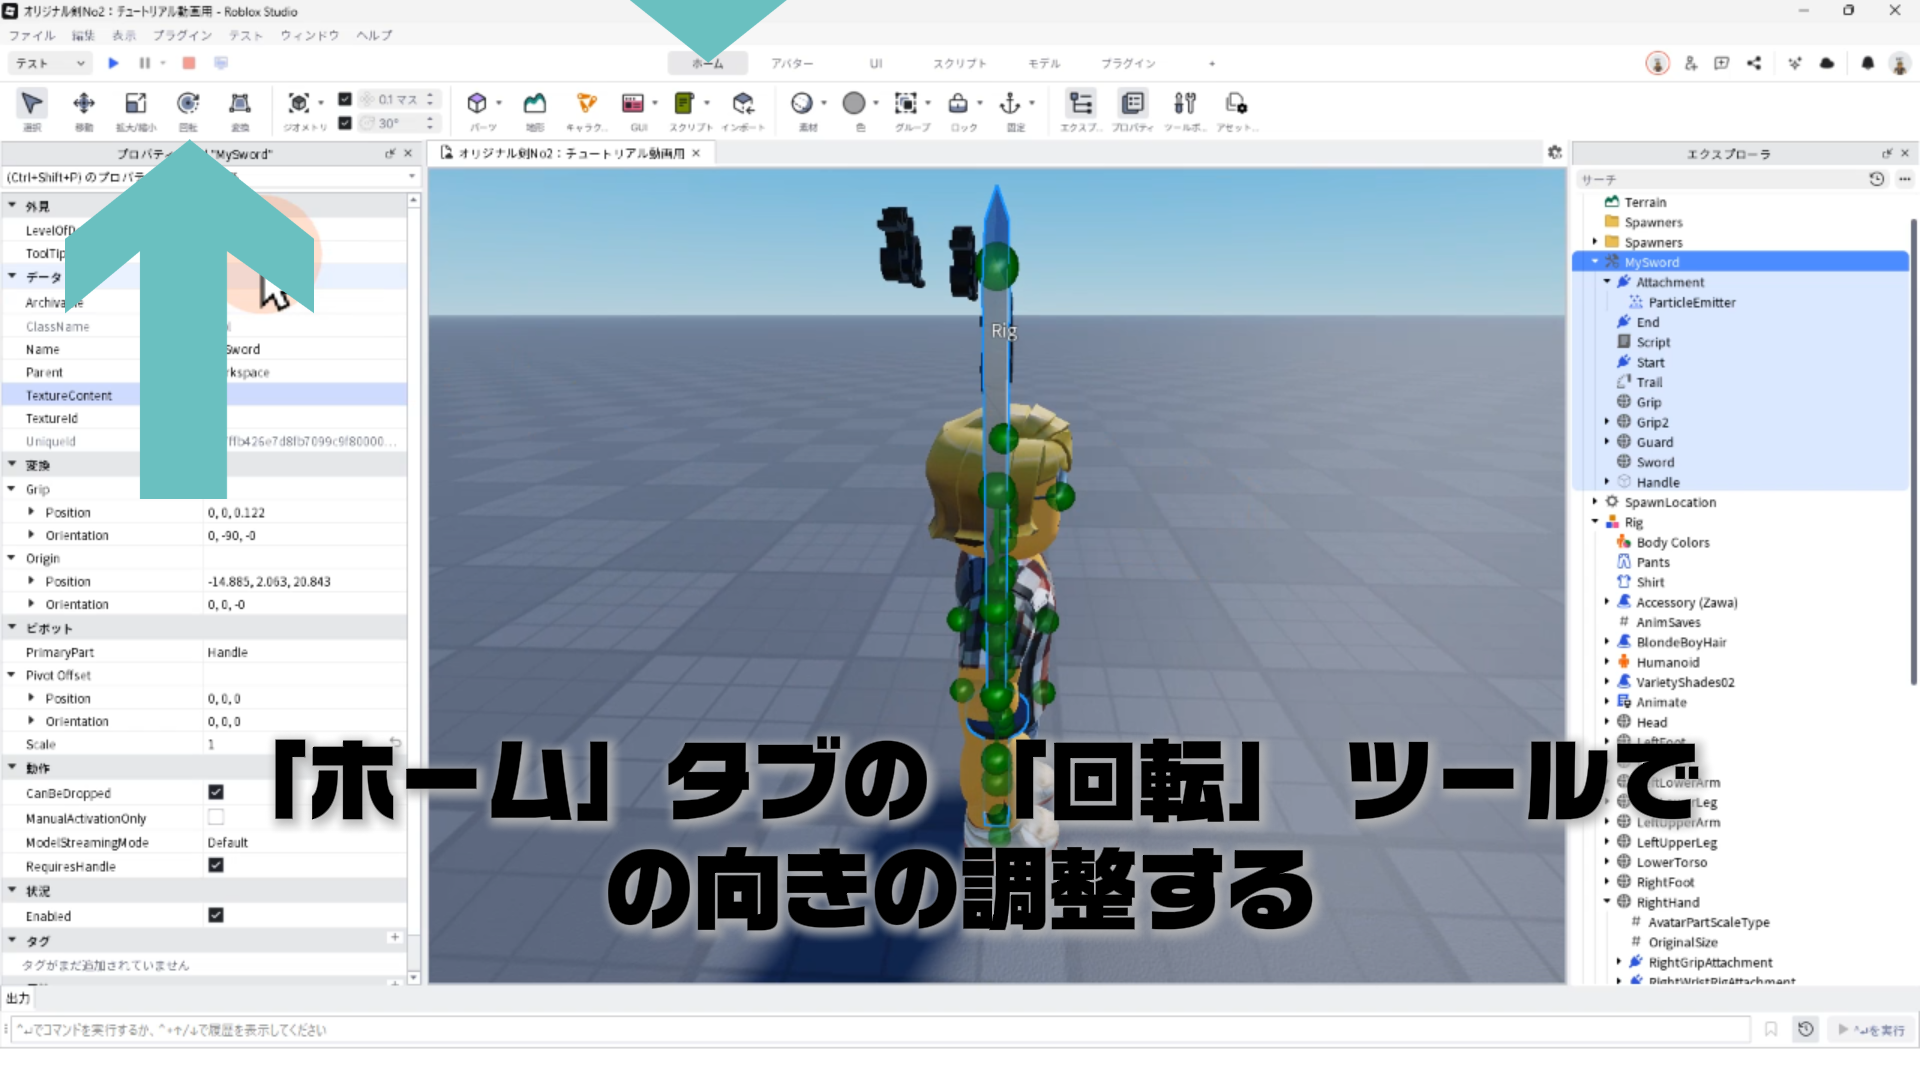
Task: Click the color picker circle tool
Action: coord(853,104)
